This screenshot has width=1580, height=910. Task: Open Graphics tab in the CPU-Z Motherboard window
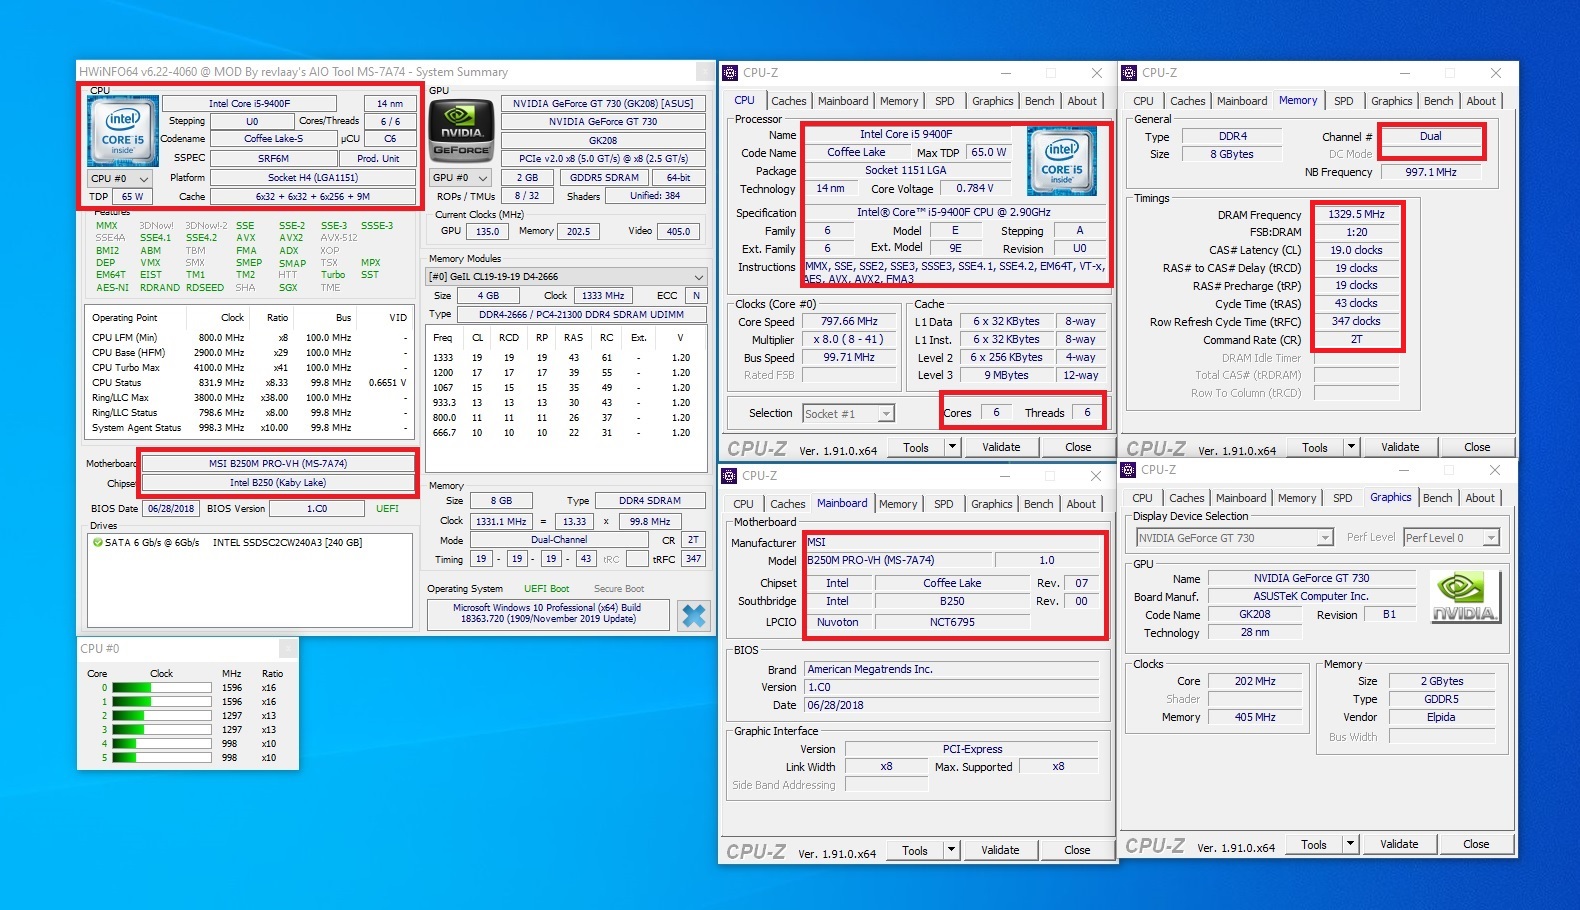click(992, 504)
